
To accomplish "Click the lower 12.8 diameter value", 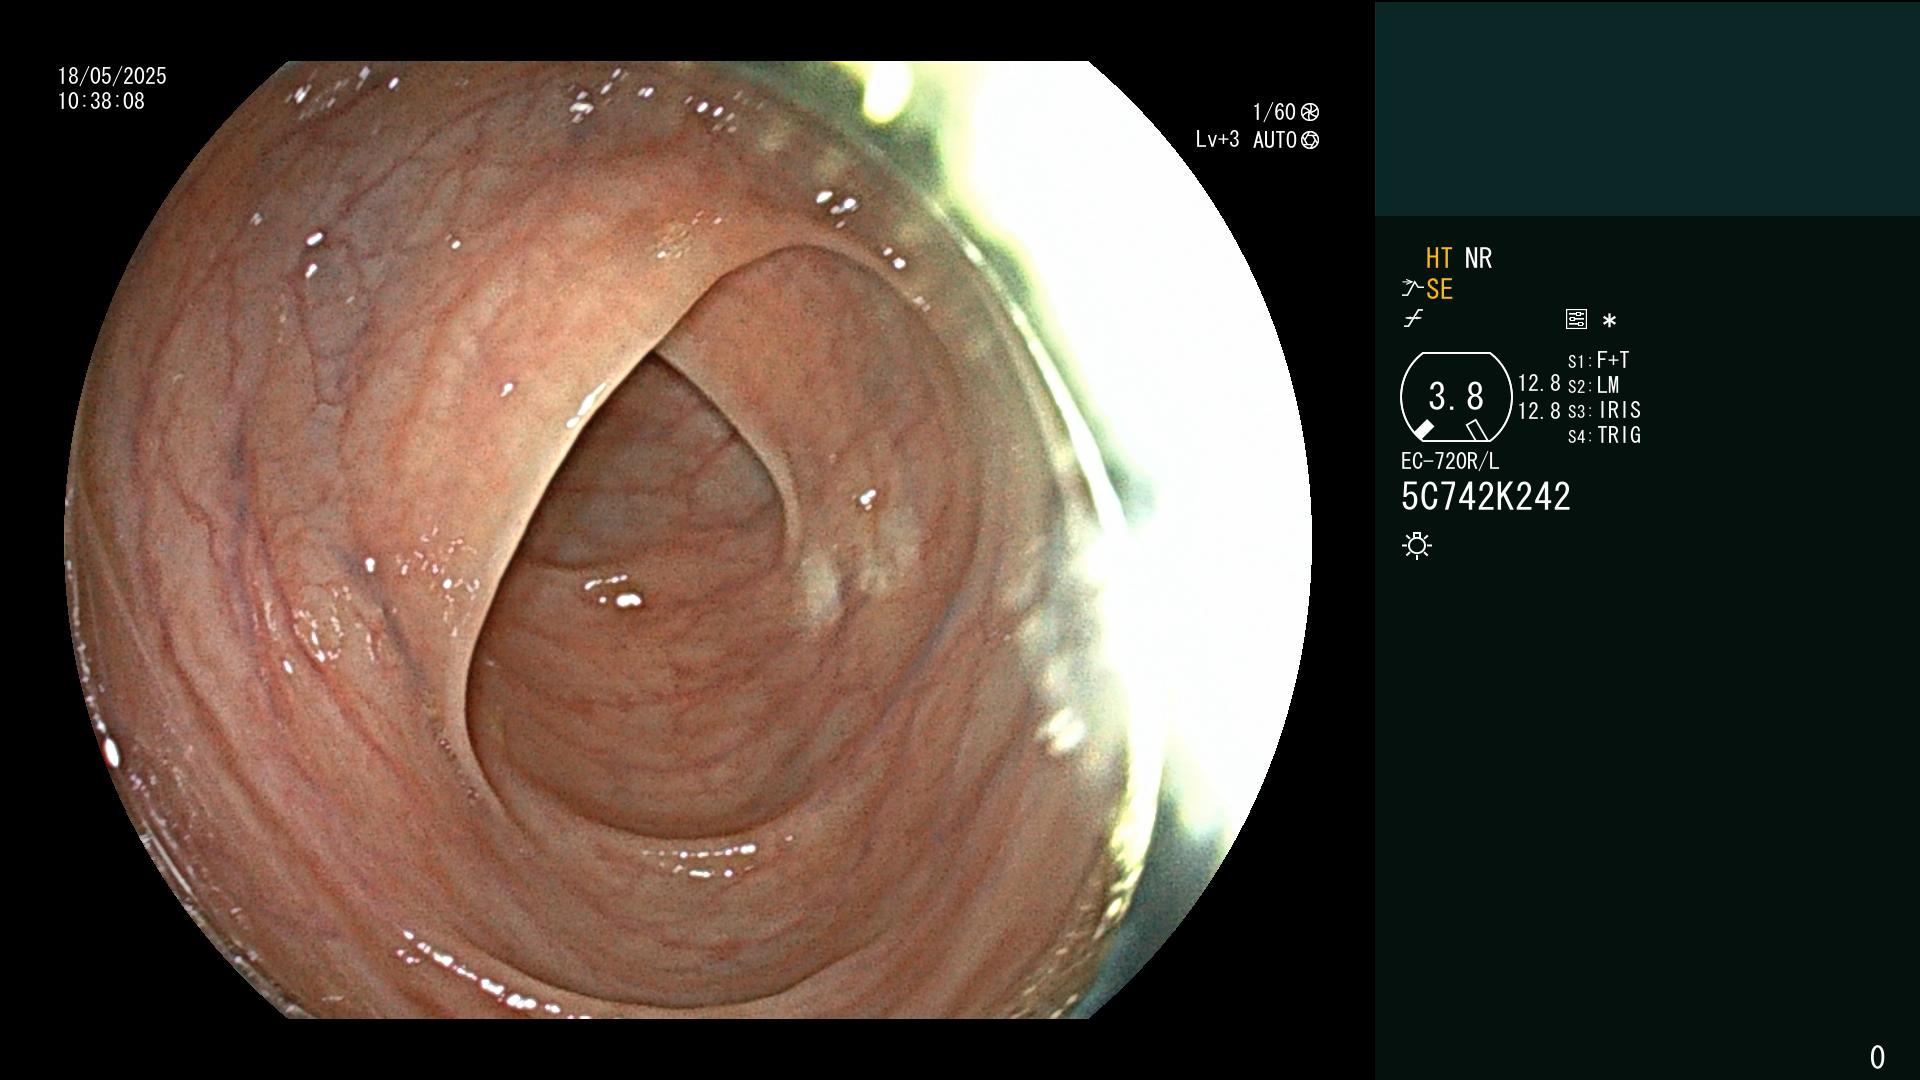I will coord(1539,410).
